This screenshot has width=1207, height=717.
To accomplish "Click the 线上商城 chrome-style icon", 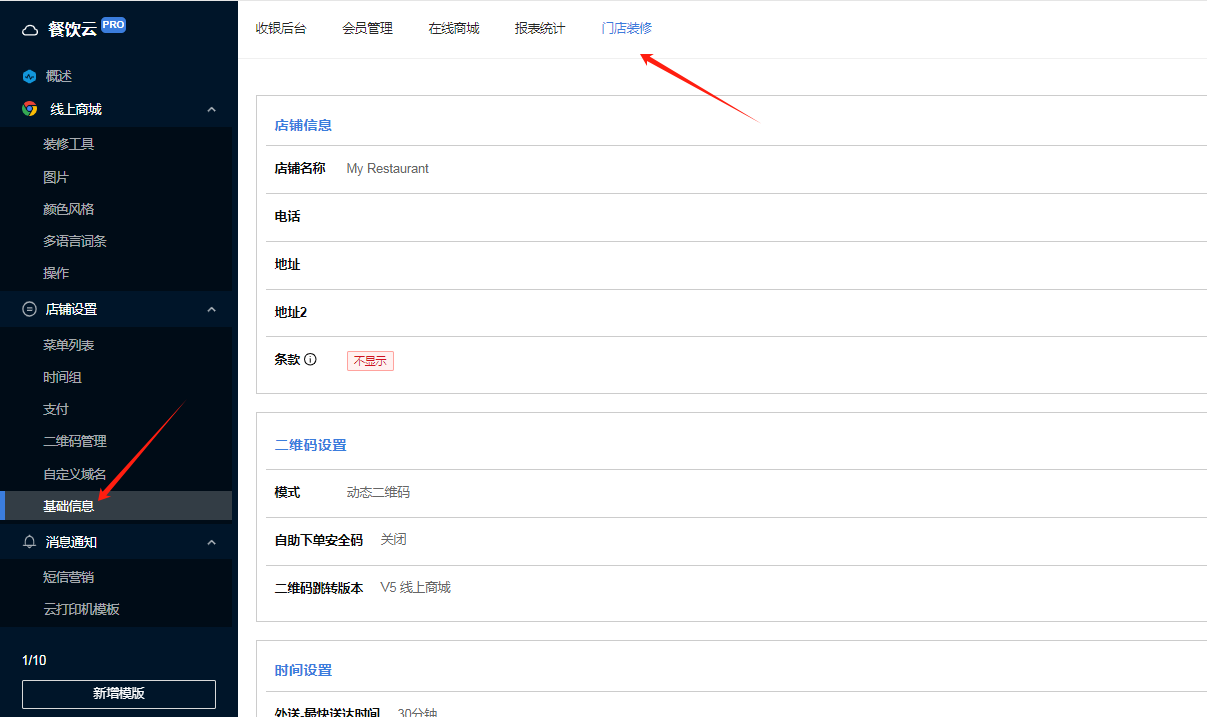I will coord(30,109).
